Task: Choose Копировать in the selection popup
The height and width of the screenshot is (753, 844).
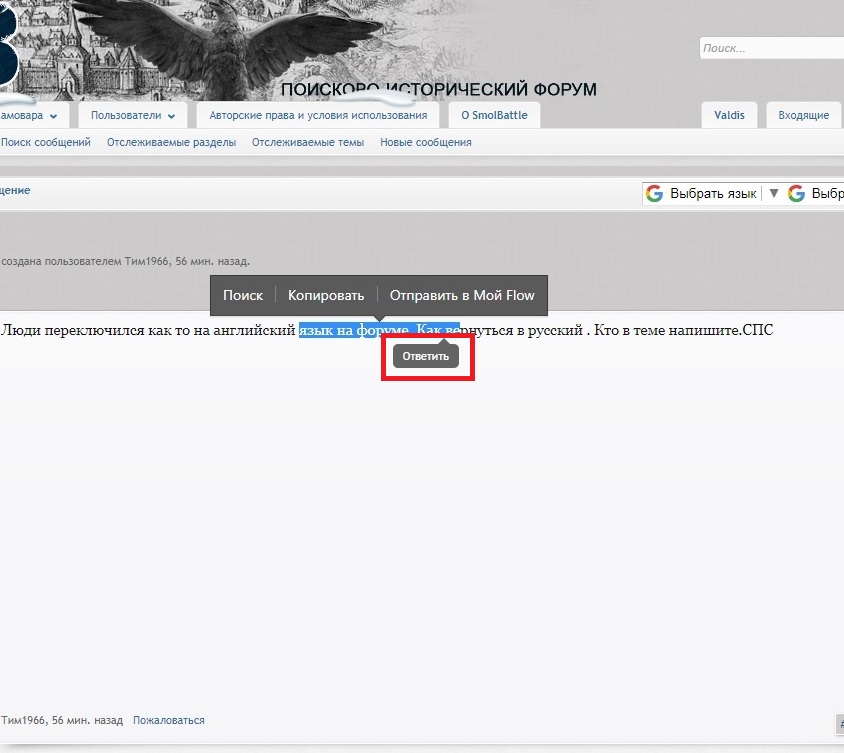Action: tap(326, 295)
